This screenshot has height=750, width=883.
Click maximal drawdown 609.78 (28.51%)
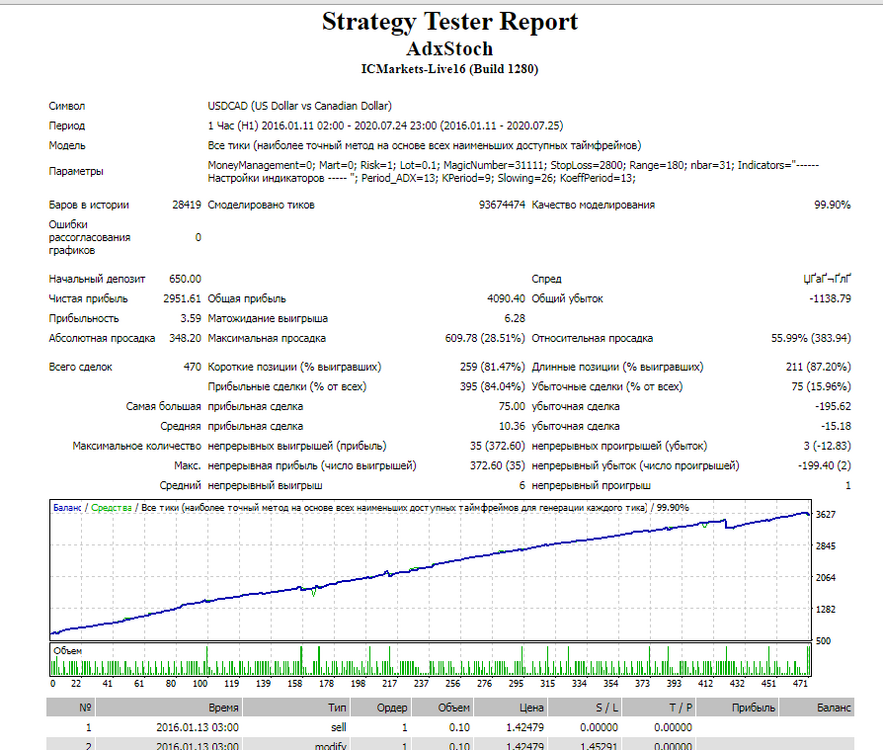click(x=485, y=338)
